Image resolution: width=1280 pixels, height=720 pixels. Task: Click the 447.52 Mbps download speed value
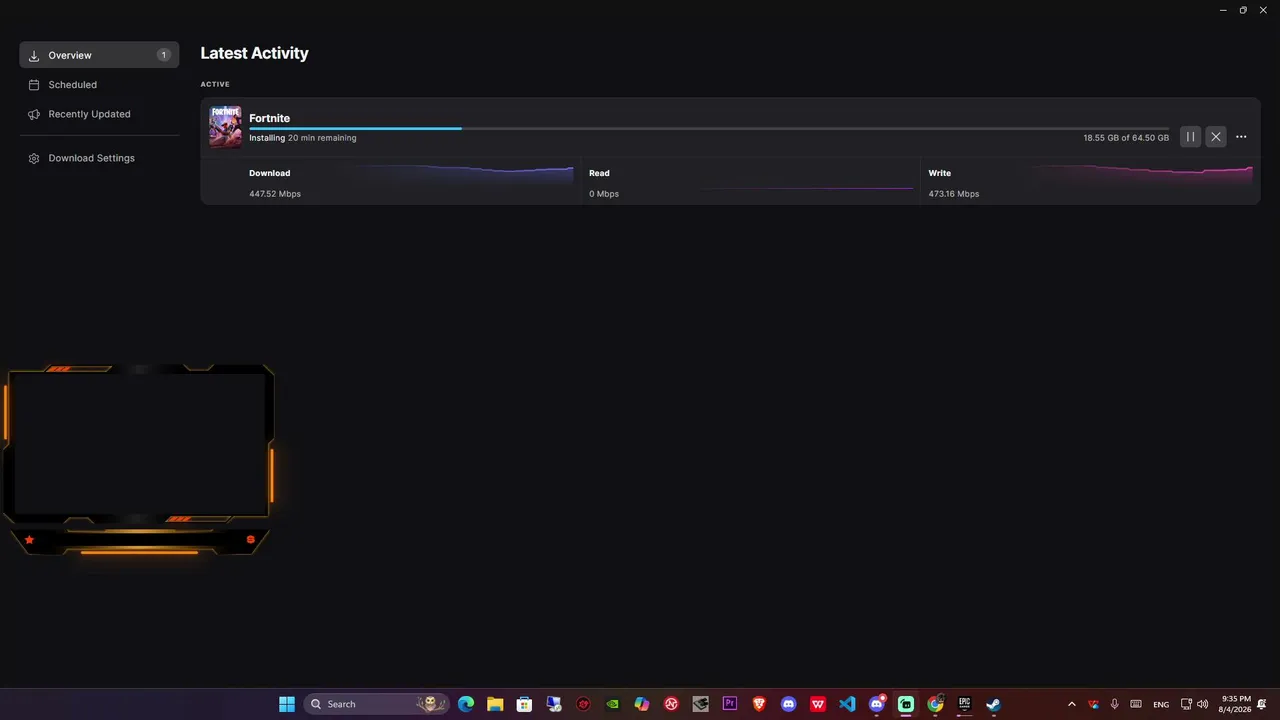[x=275, y=194]
